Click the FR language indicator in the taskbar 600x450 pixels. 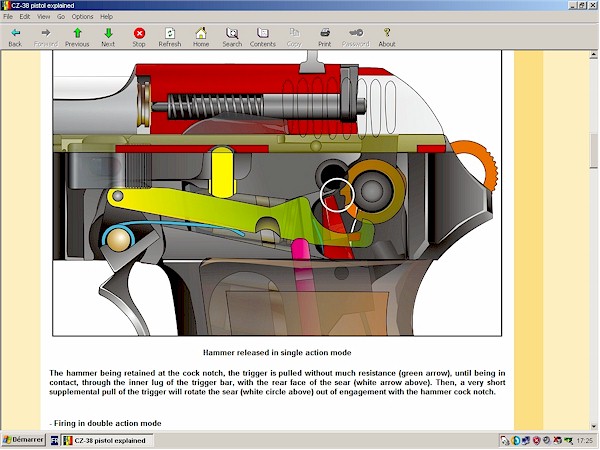(x=54, y=440)
